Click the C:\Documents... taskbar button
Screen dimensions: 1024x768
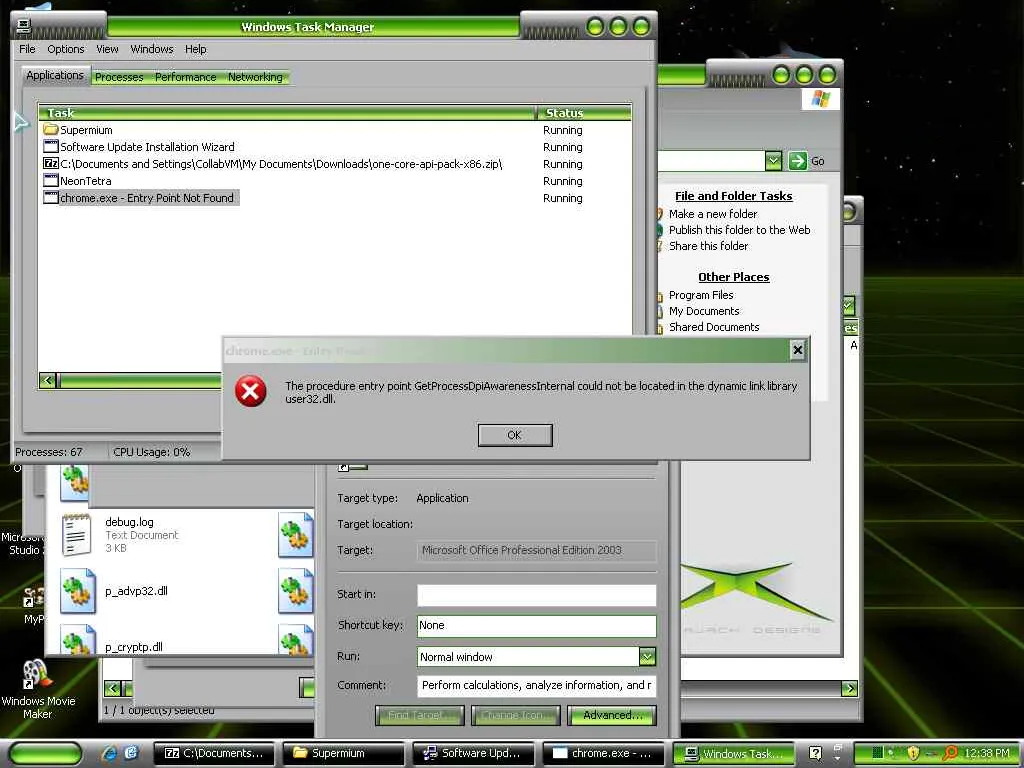(x=214, y=753)
